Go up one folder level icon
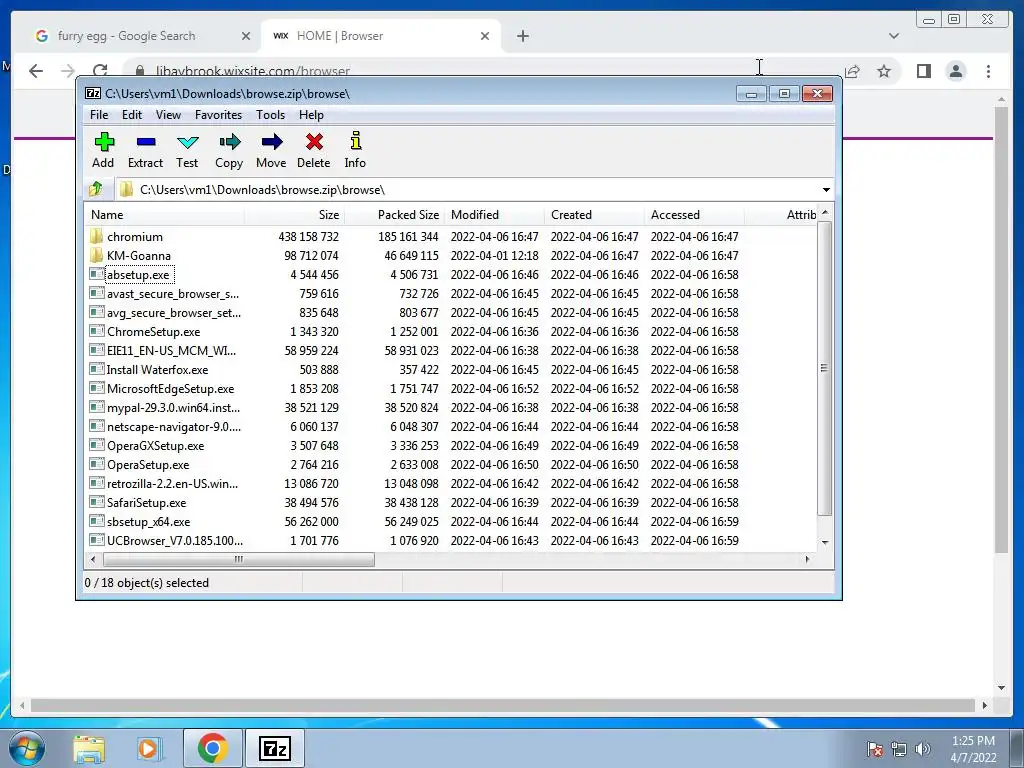Screen dimensions: 1024x768 (96, 189)
